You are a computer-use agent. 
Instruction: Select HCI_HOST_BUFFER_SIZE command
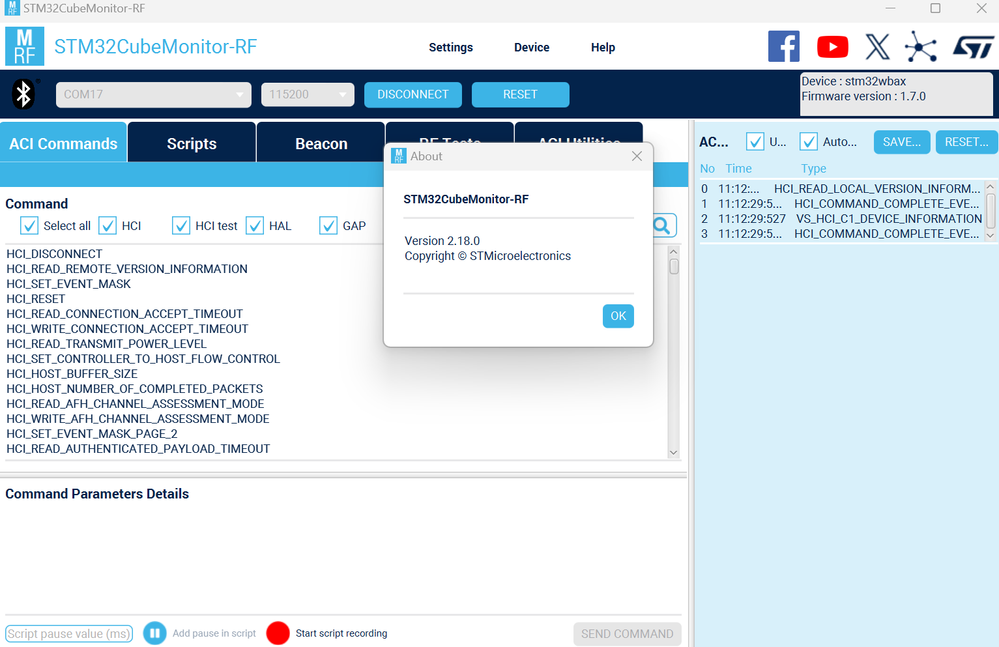pos(71,373)
